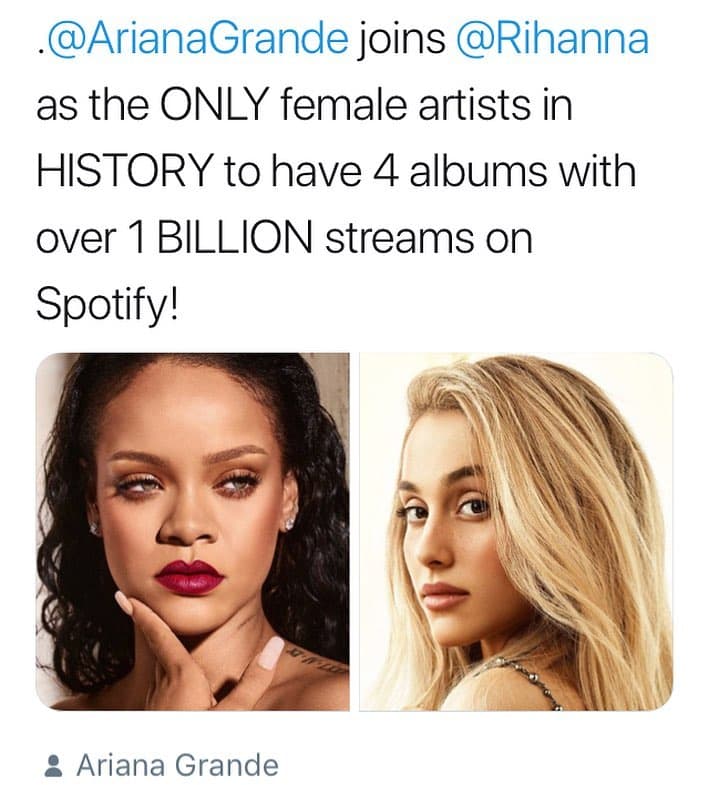This screenshot has height=785, width=709.
Task: Tap the tweet line "as the ONLY female artists in"
Action: click(304, 105)
